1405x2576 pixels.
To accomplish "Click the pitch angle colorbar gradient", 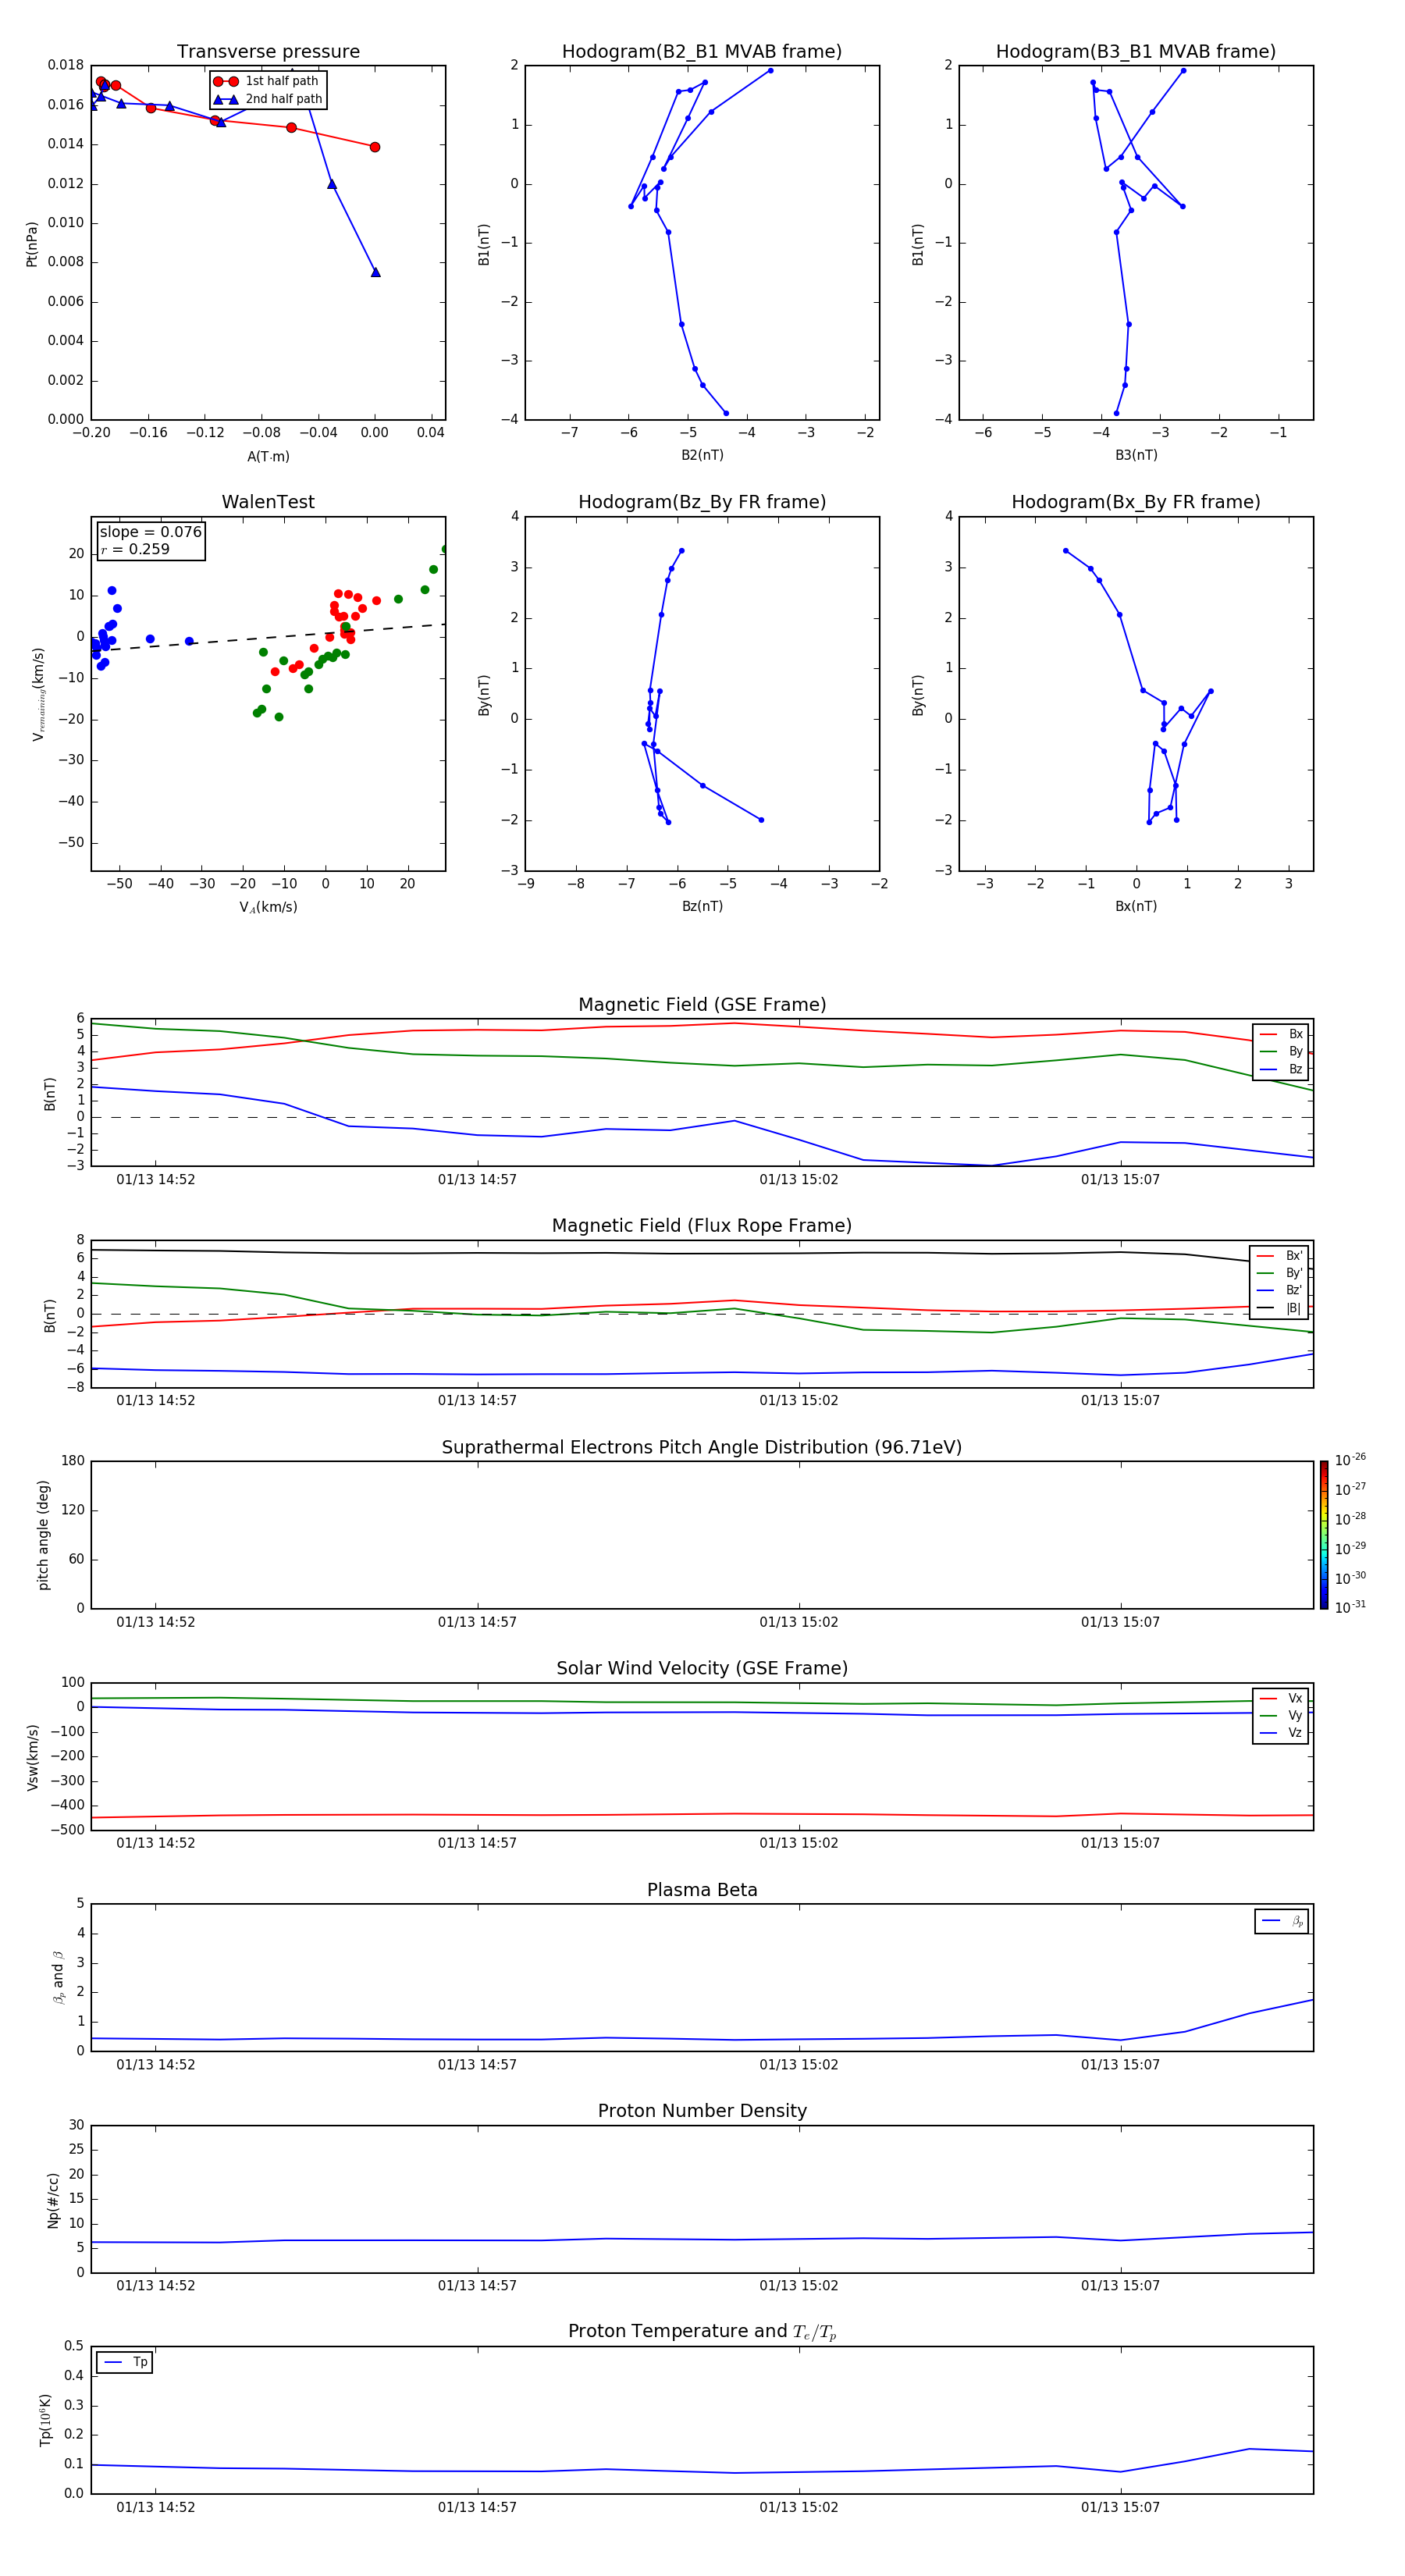I will (1324, 1535).
